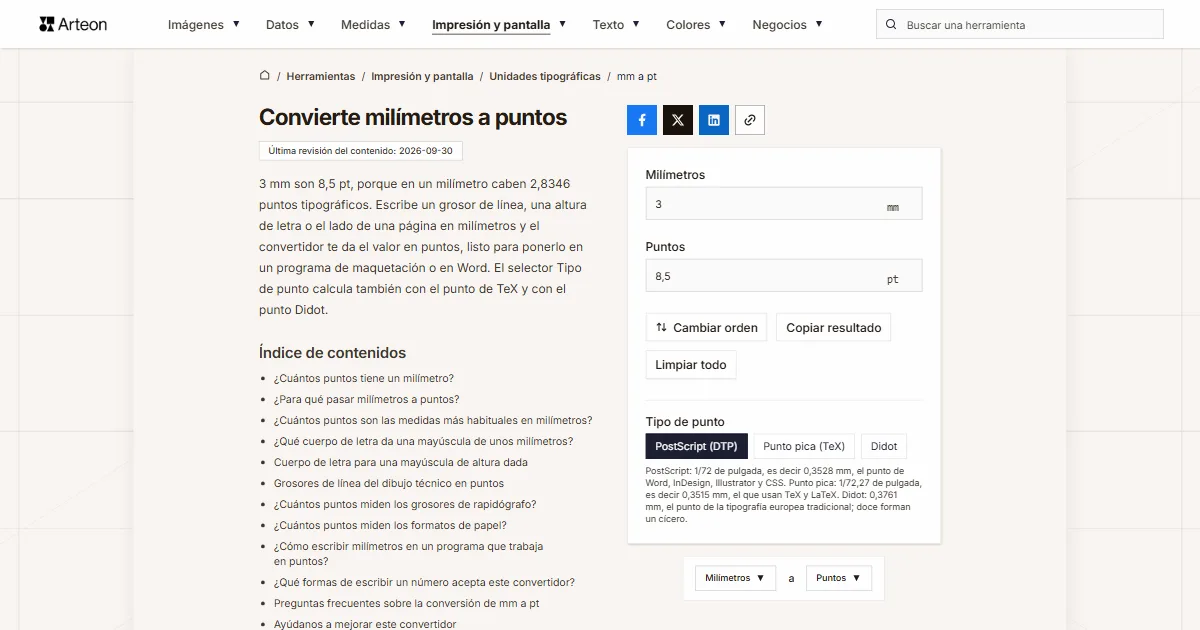Select the Didot point type
This screenshot has width=1200, height=630.
point(884,446)
